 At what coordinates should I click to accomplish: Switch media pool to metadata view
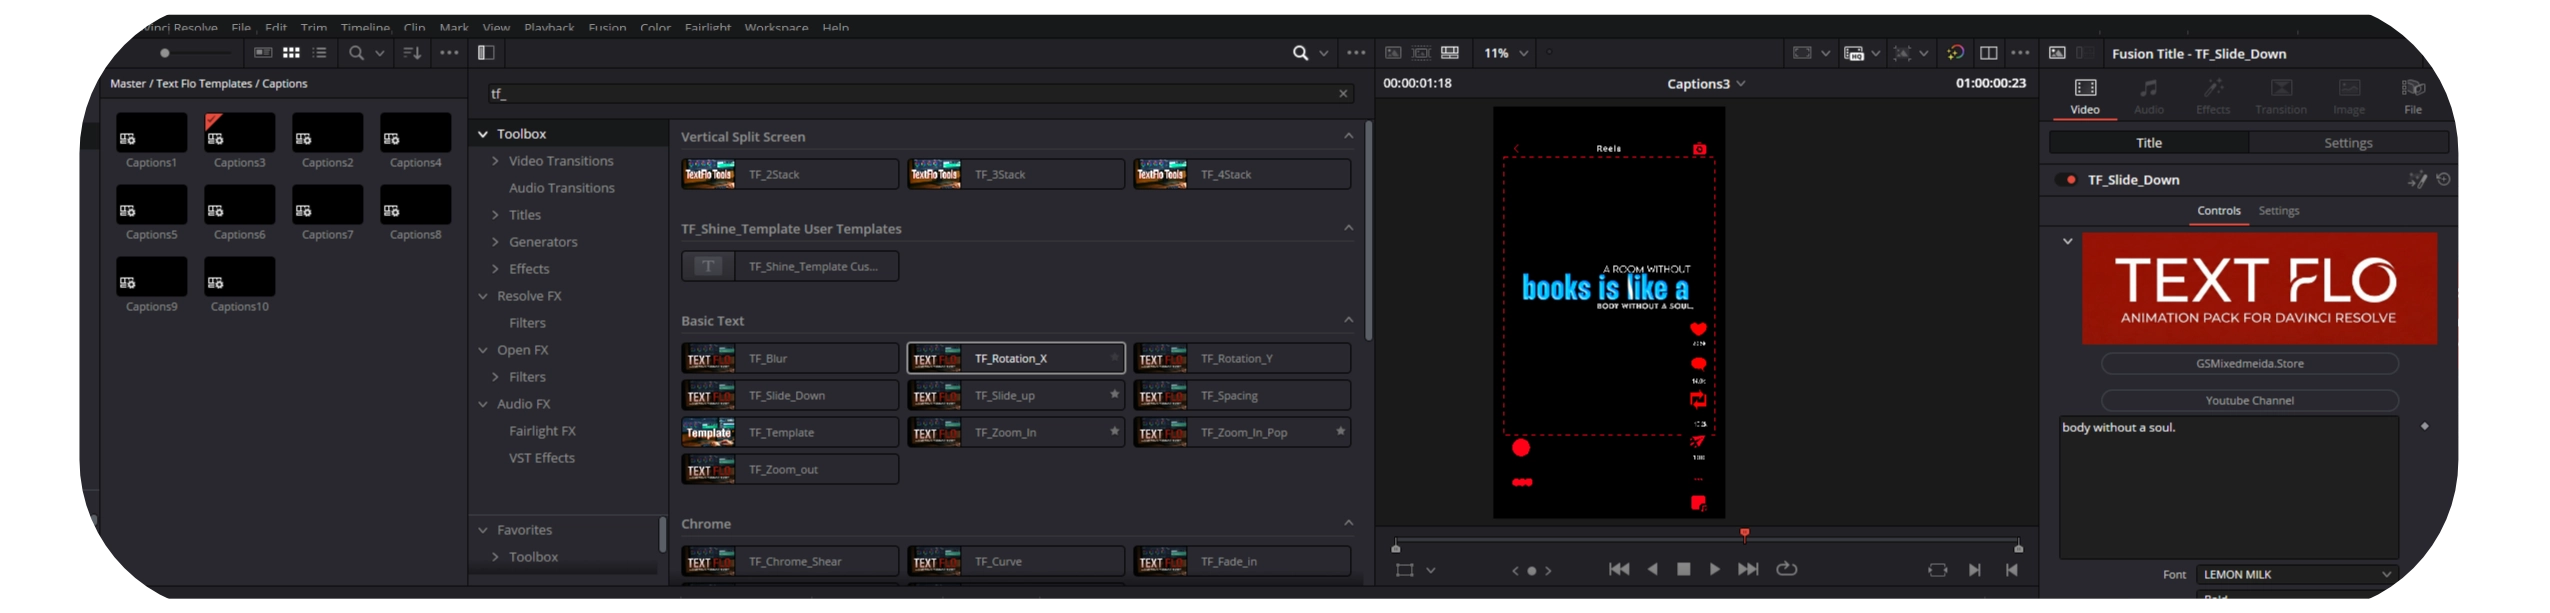coord(263,53)
